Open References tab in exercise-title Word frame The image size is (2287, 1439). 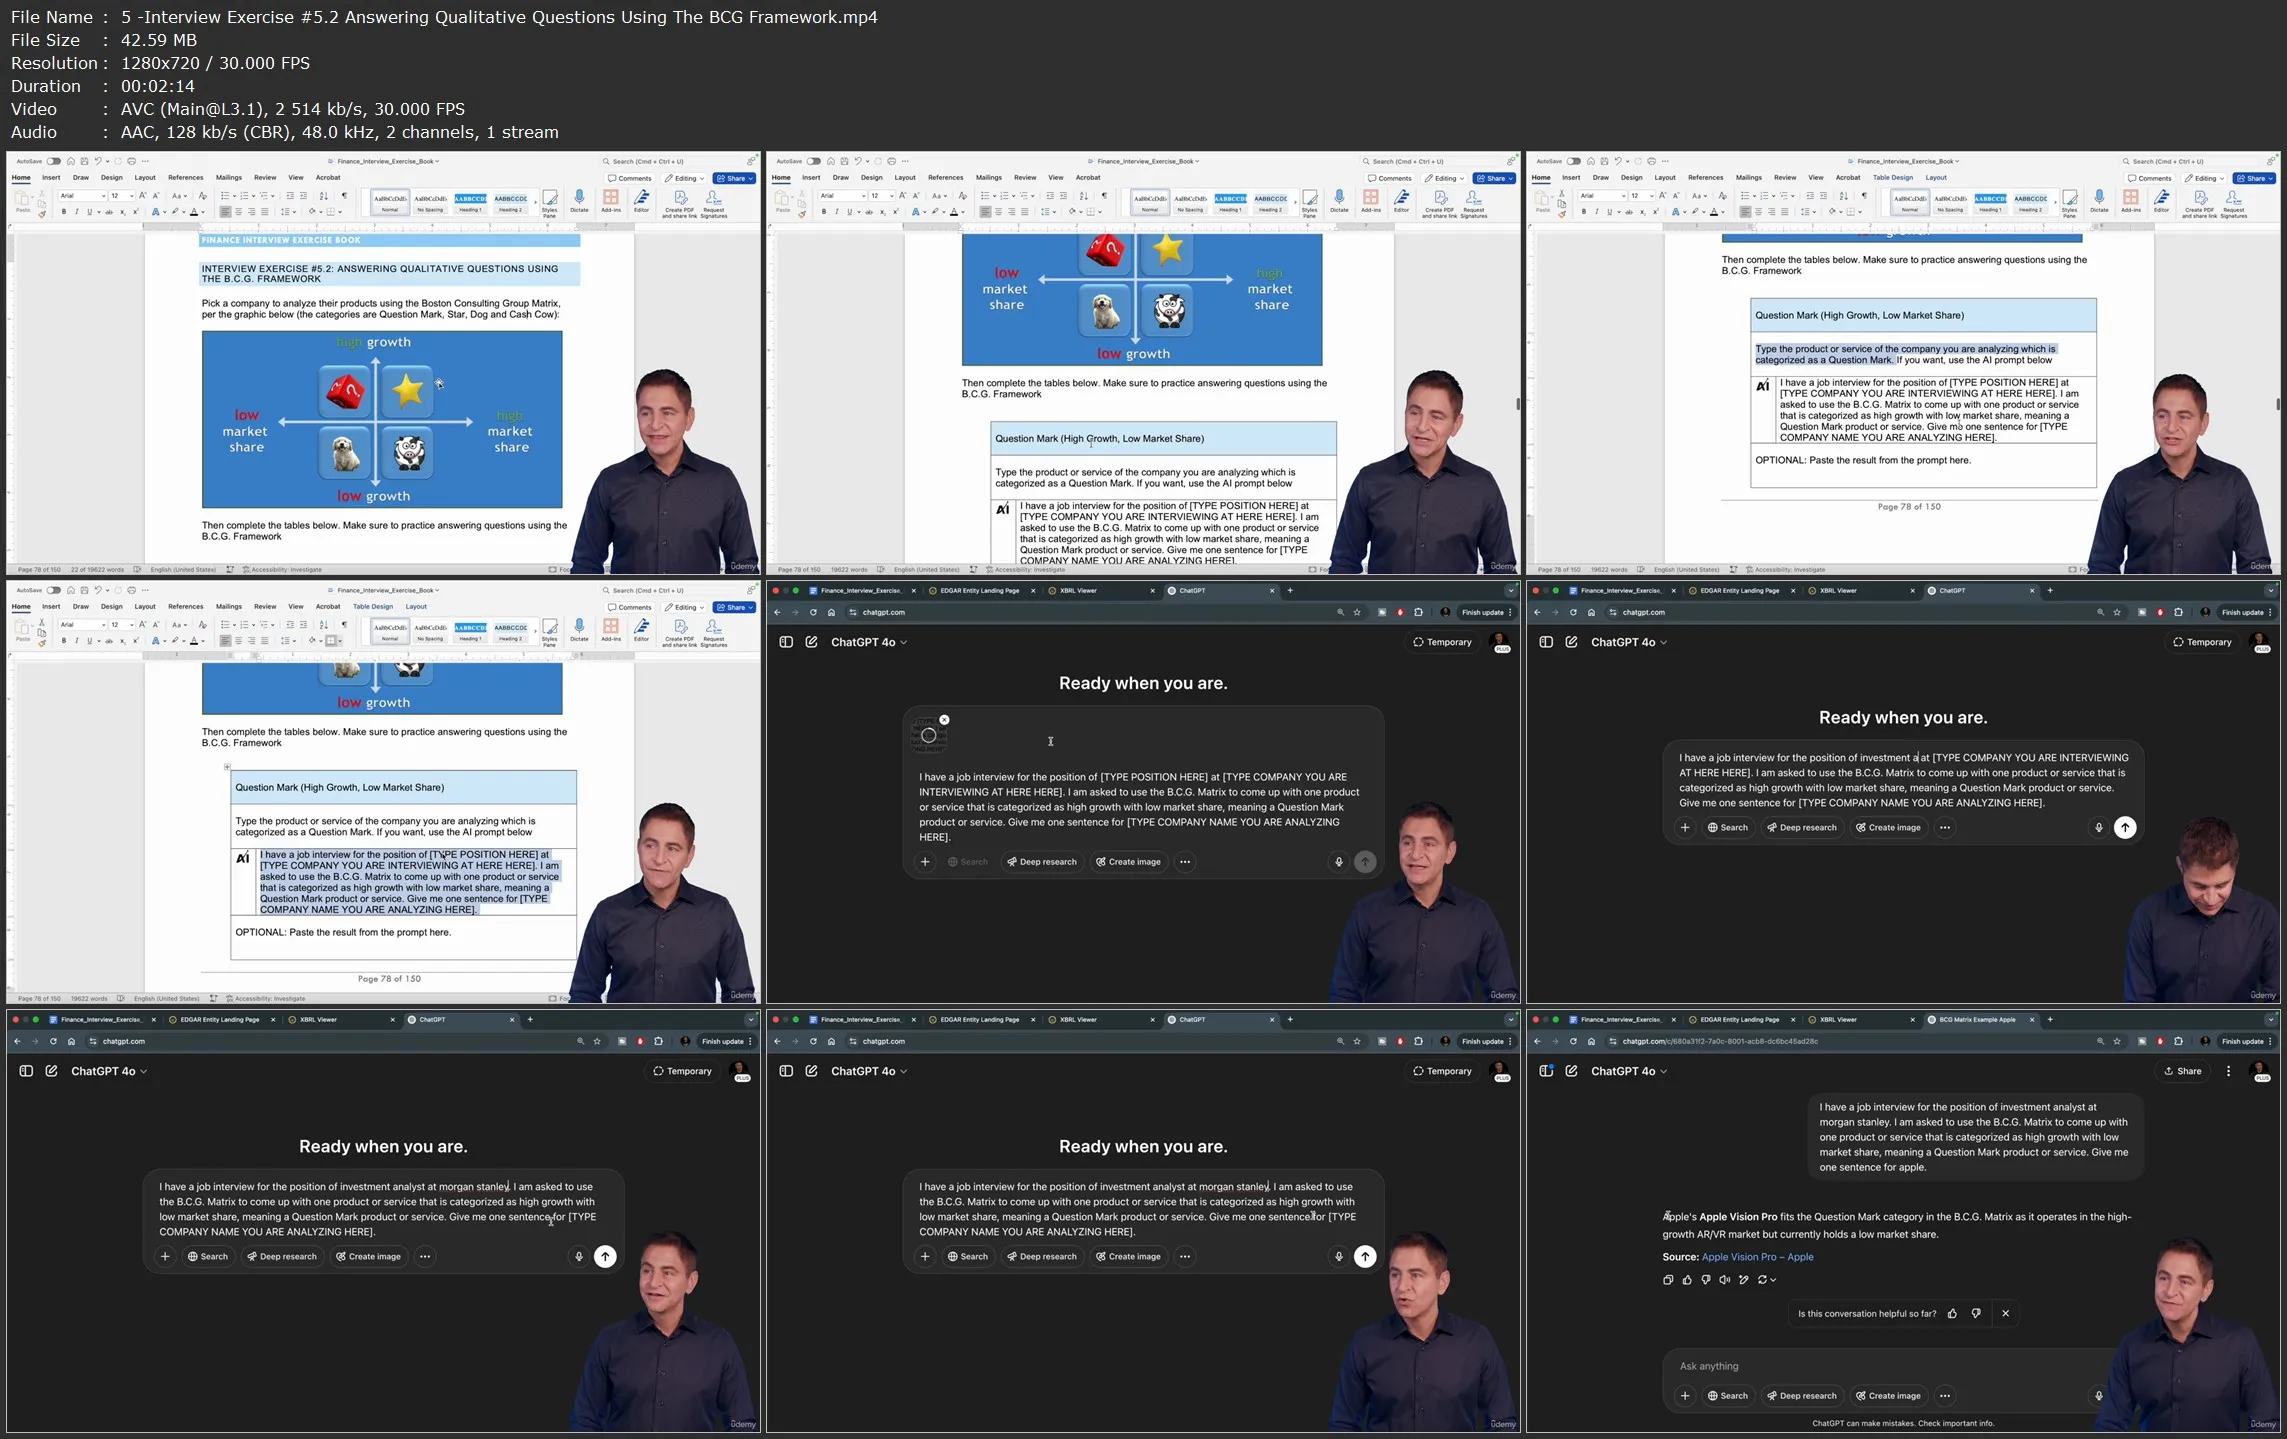coord(185,178)
